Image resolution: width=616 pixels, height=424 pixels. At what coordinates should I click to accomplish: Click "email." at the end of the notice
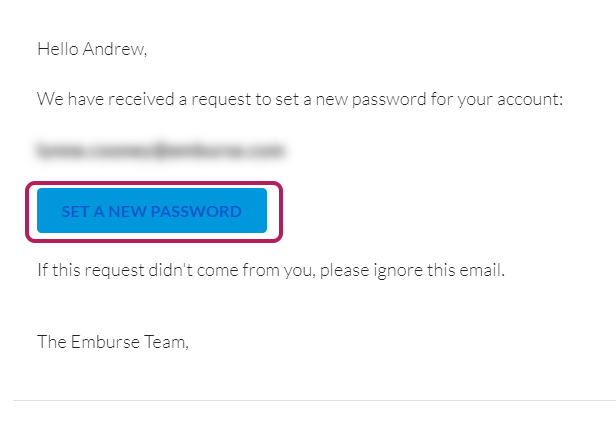[x=481, y=270]
